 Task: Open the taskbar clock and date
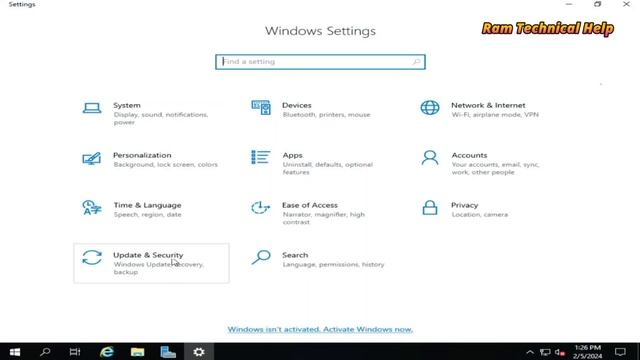[x=588, y=352]
